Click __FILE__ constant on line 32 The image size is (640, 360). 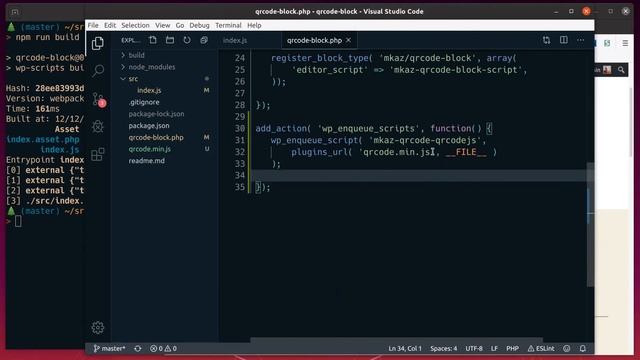coord(466,152)
